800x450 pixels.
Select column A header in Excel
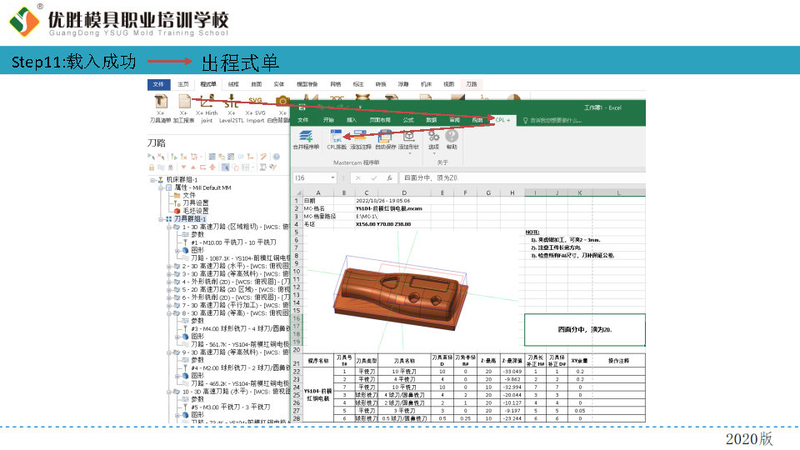pos(318,193)
